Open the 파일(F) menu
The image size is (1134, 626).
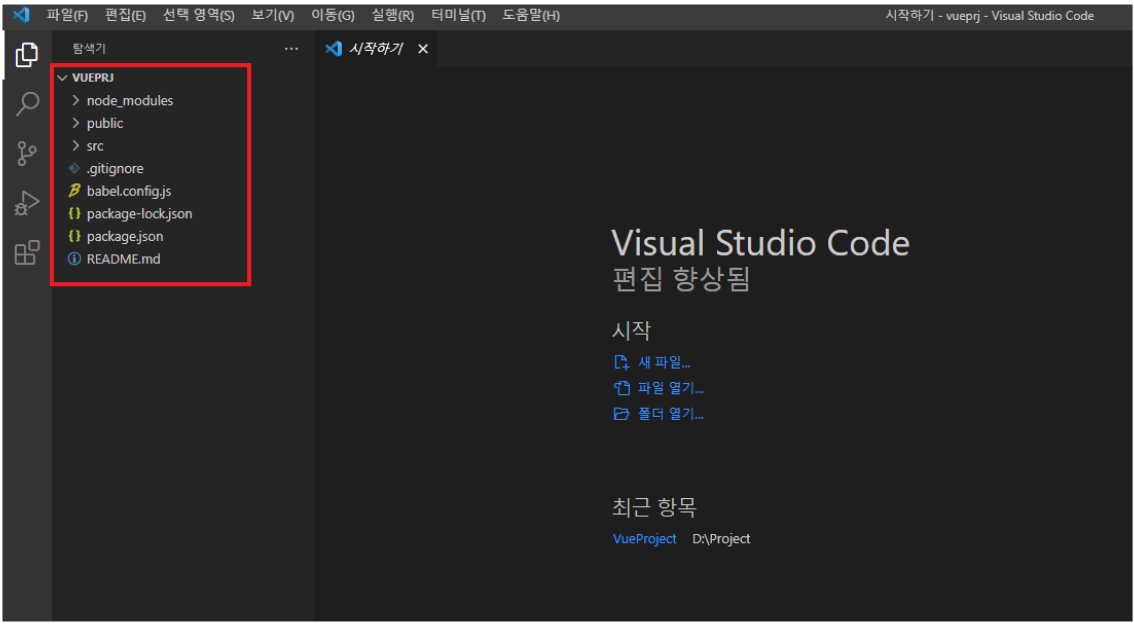tap(67, 15)
